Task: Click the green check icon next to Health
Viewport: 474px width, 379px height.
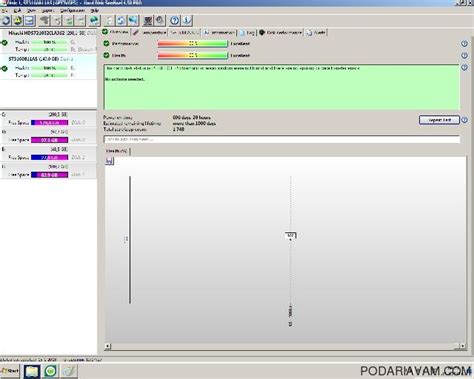Action: [x=106, y=55]
